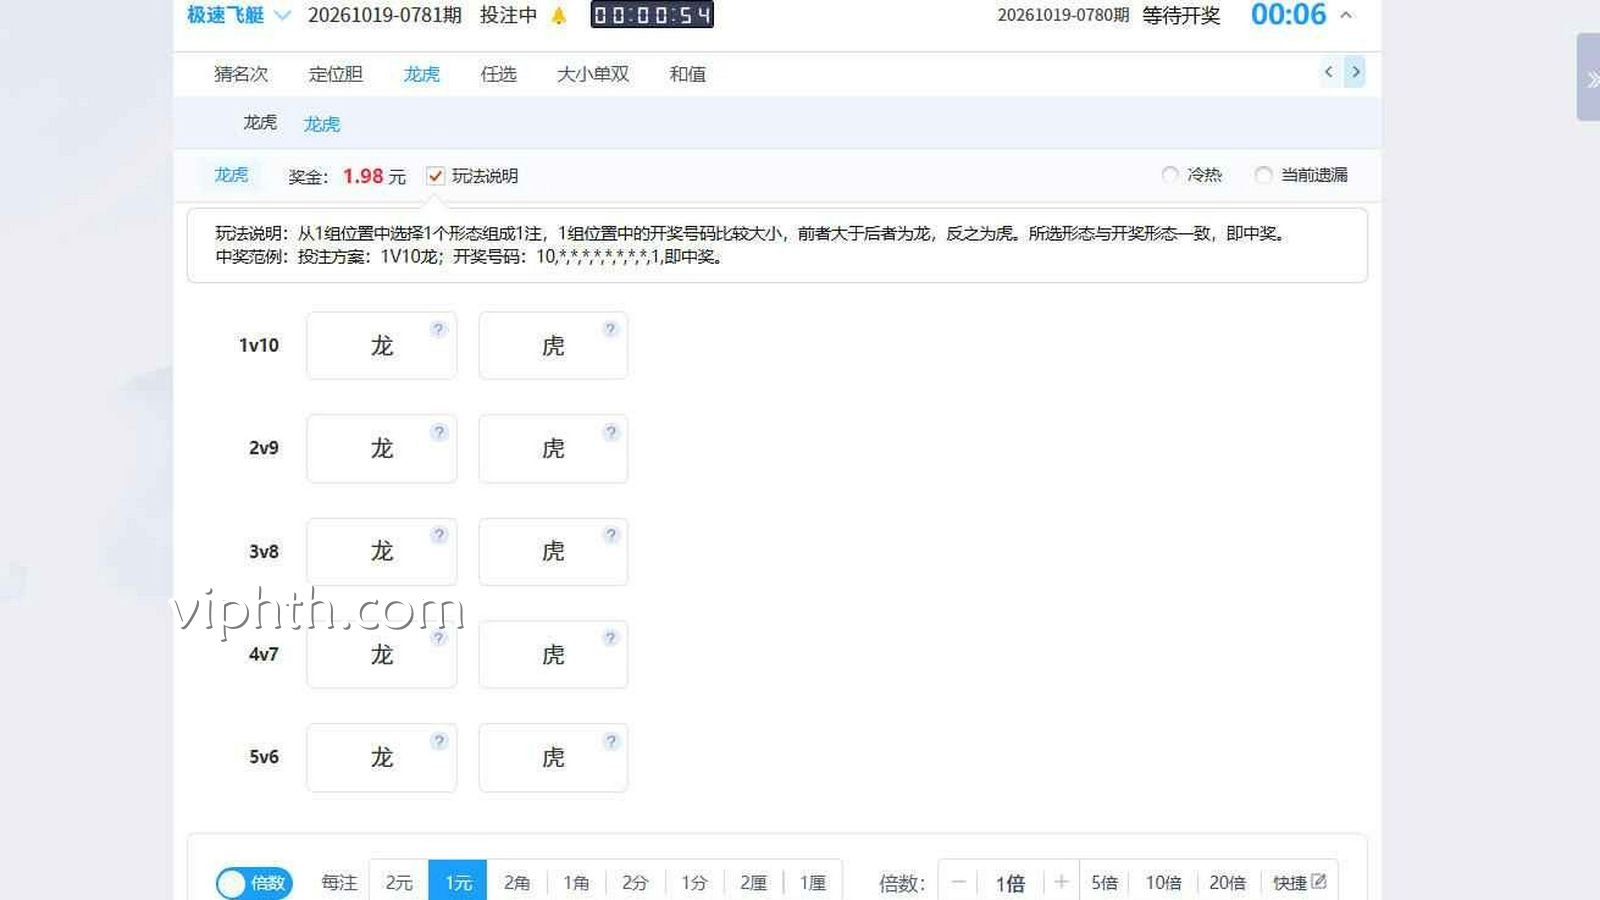The height and width of the screenshot is (900, 1600).
Task: Select 2厘 per bet amount
Action: tap(753, 882)
